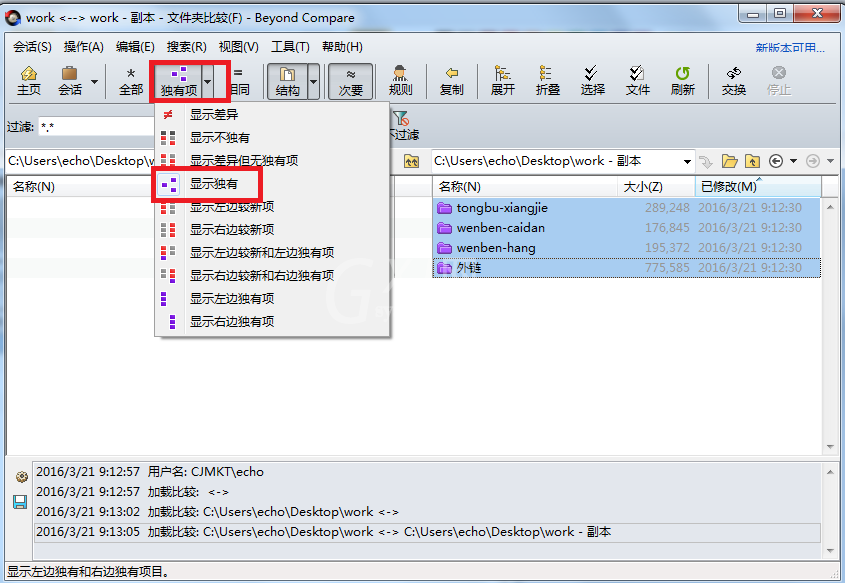Click the 复制 copy toolbar icon

click(x=452, y=81)
